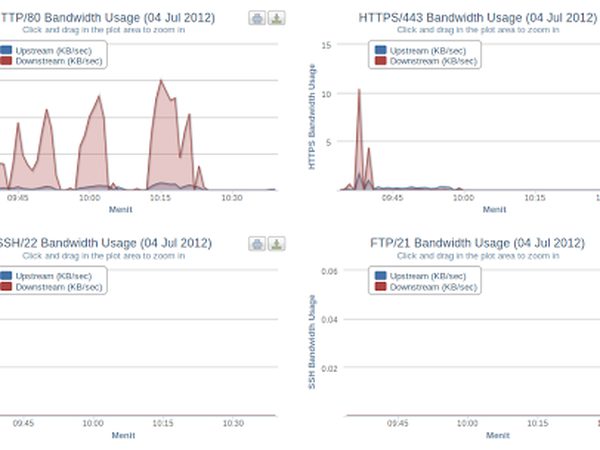Toggle Upstream series in HTTPS/443 legend
The image size is (600, 450).
pos(421,51)
